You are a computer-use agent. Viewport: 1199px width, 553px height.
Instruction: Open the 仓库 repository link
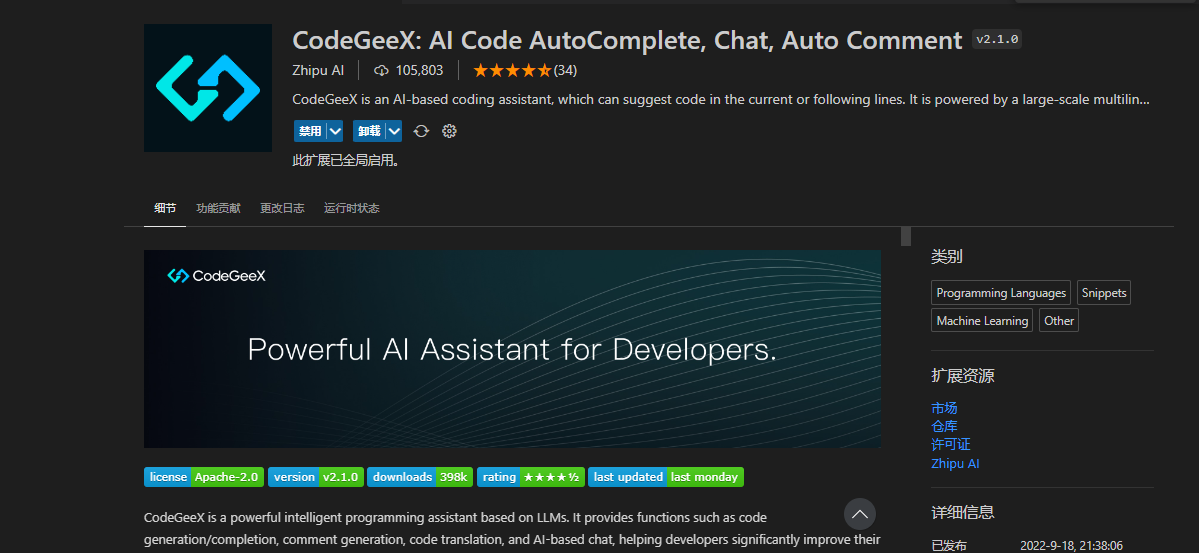944,426
